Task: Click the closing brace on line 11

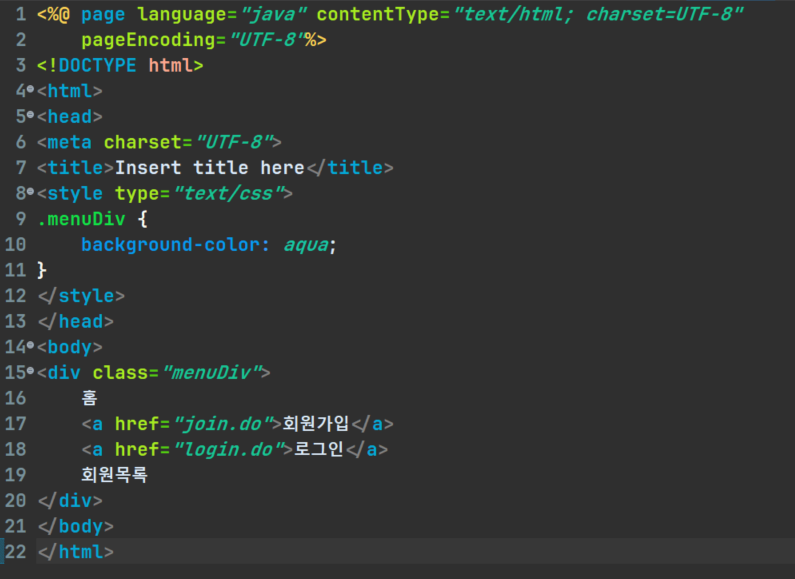Action: click(42, 270)
